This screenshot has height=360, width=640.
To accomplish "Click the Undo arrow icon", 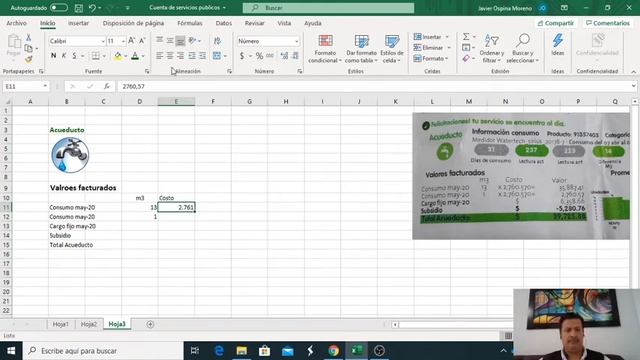I will (92, 8).
